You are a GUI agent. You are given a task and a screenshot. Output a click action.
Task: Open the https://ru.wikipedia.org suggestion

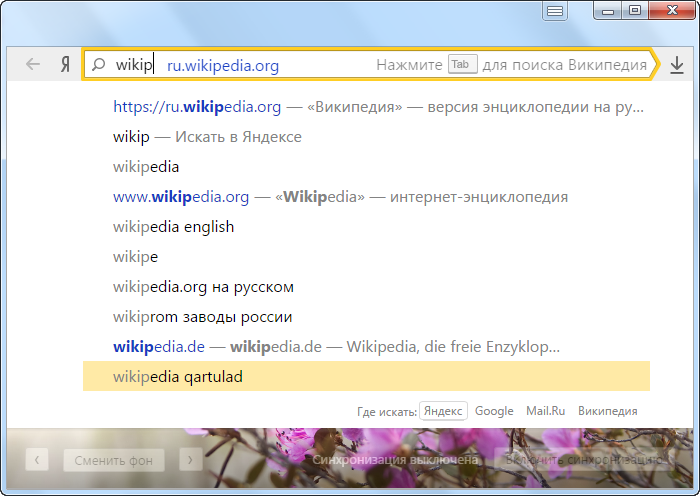tap(366, 107)
